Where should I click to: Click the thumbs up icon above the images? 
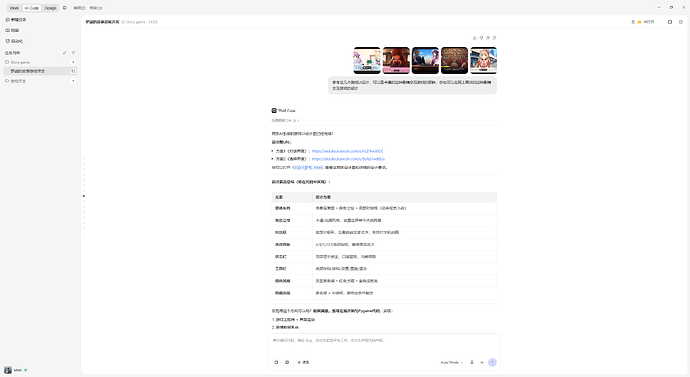[x=475, y=38]
